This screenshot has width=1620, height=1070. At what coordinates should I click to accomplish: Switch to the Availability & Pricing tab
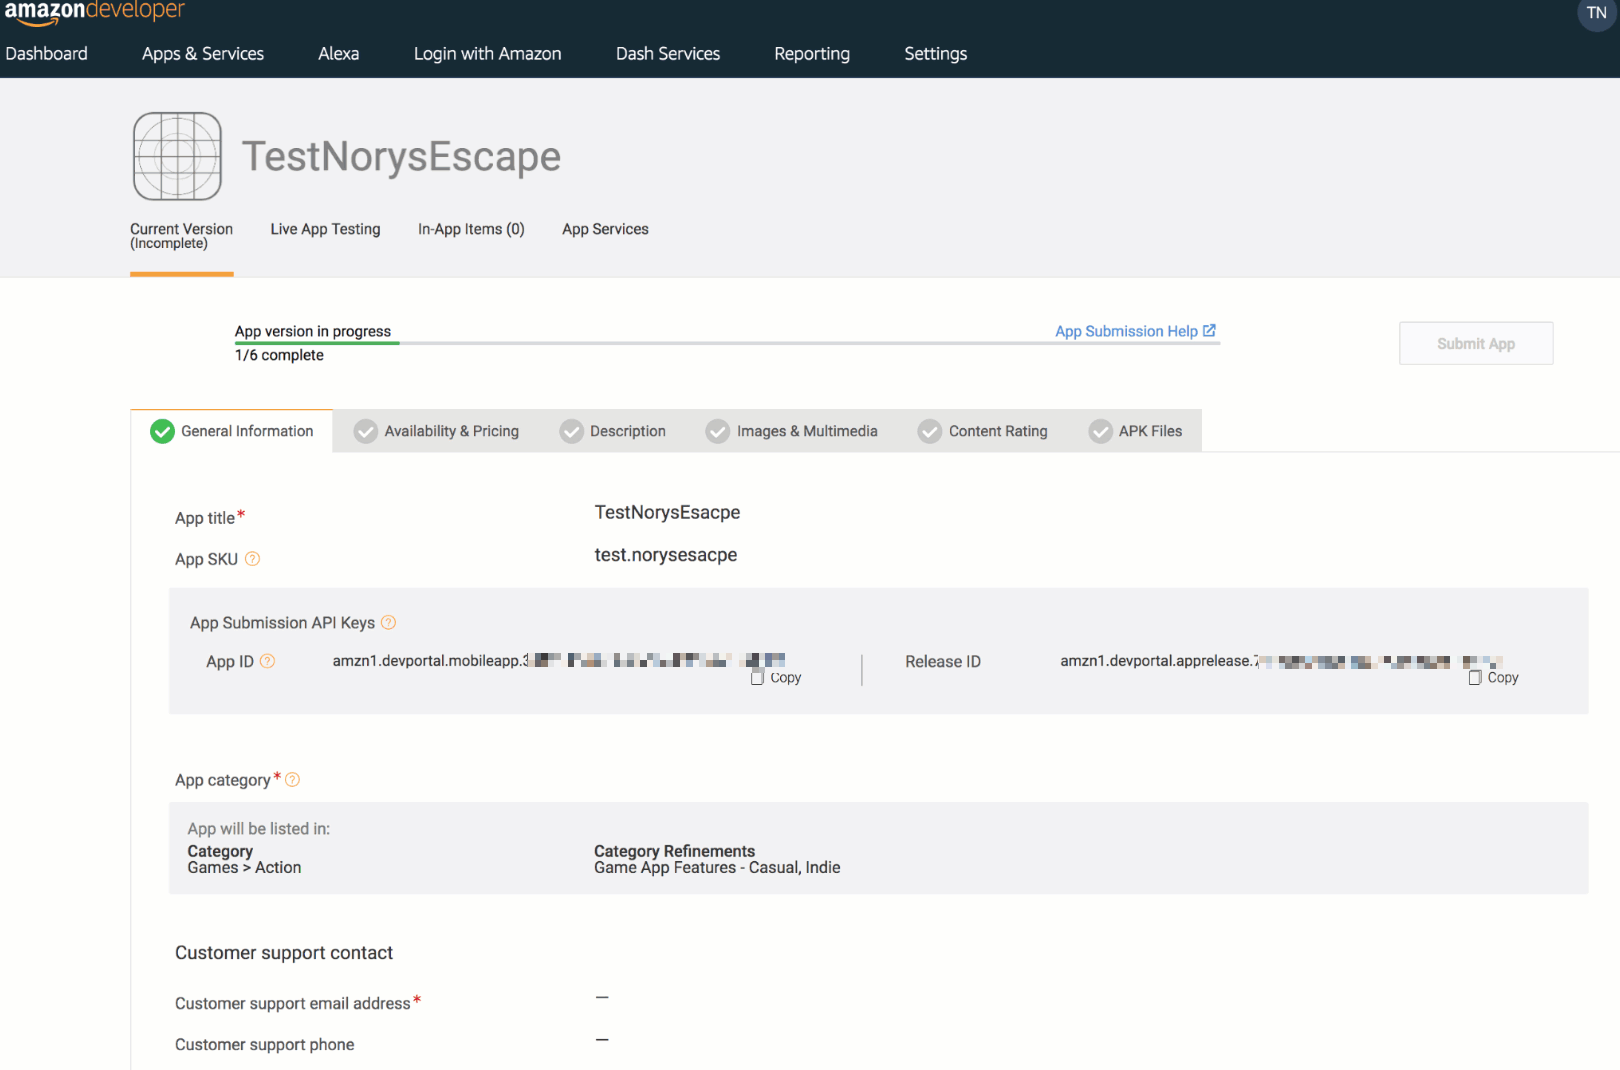437,431
